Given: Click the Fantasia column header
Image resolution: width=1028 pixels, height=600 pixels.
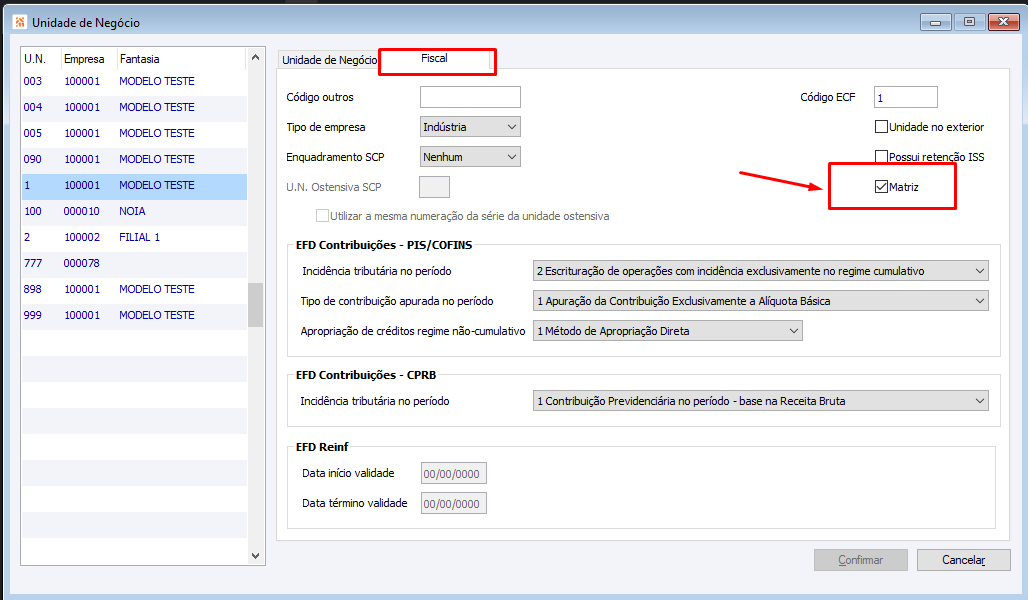Looking at the screenshot, I should tap(181, 59).
